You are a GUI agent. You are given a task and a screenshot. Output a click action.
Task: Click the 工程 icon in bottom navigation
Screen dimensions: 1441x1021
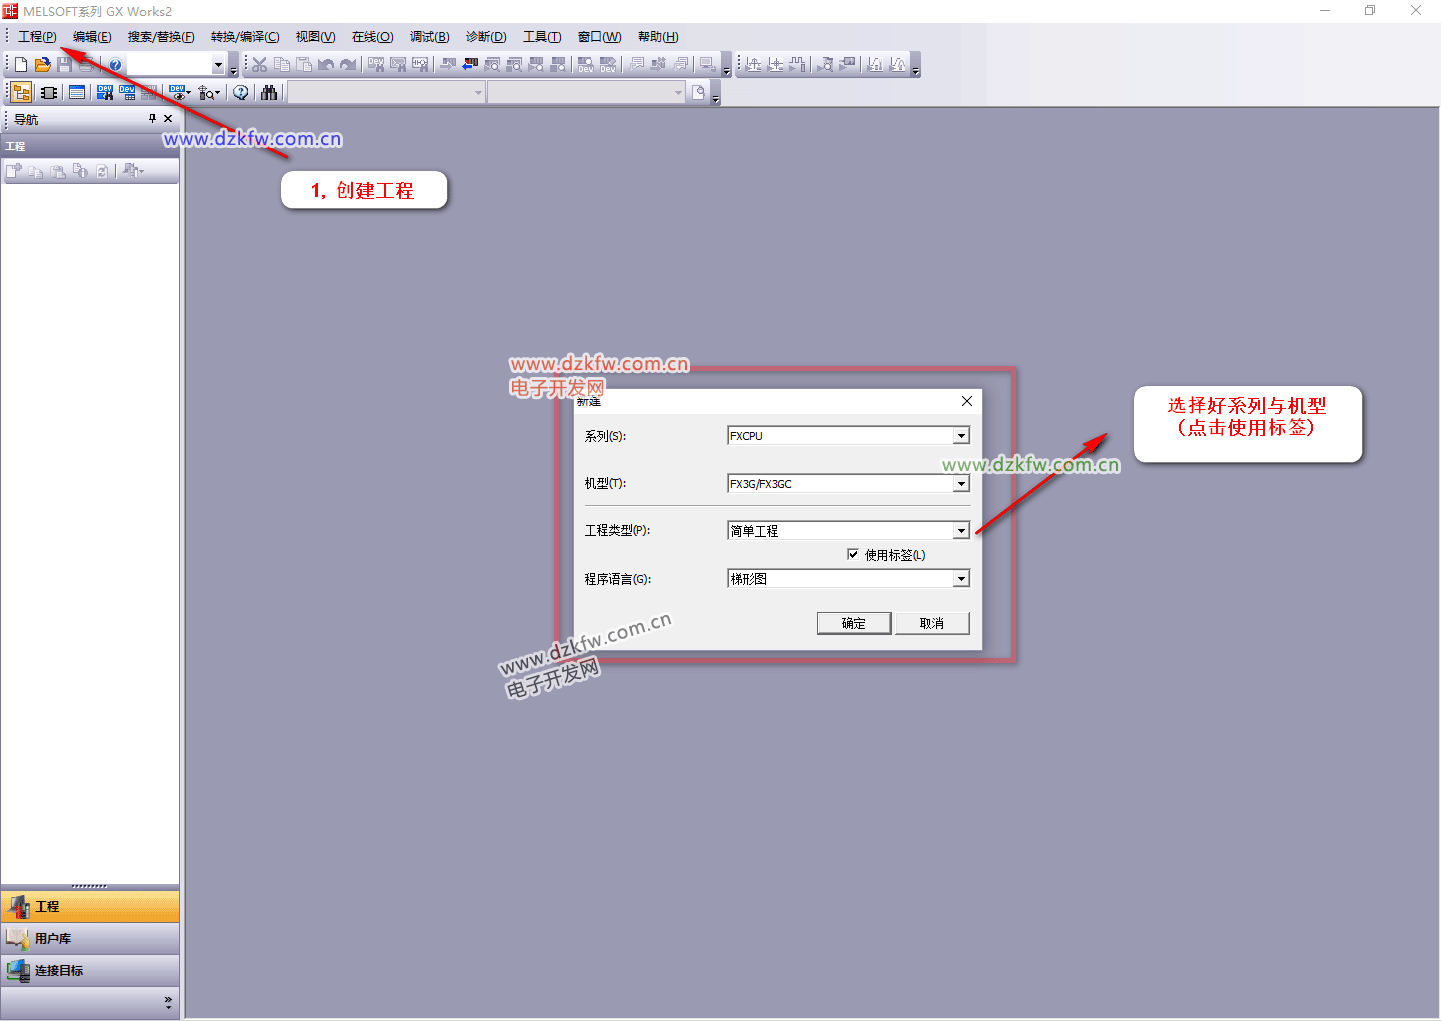pyautogui.click(x=19, y=907)
